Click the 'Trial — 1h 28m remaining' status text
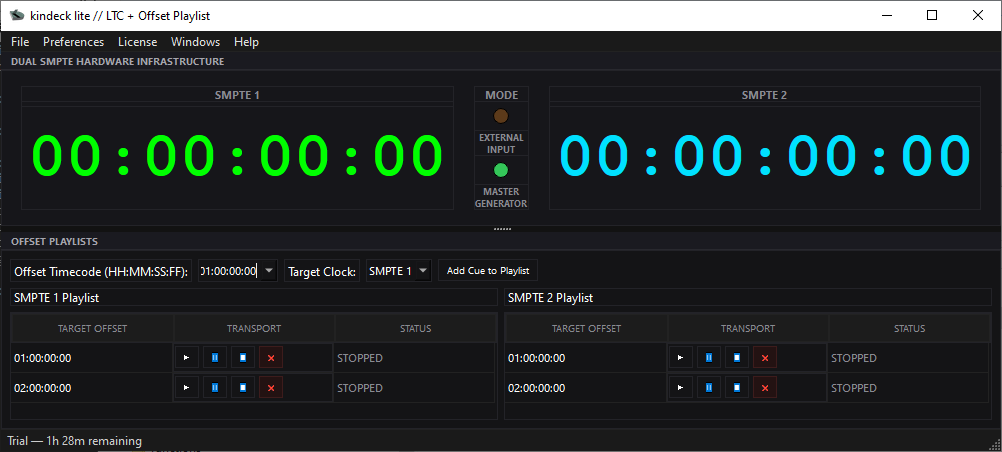 coord(75,440)
